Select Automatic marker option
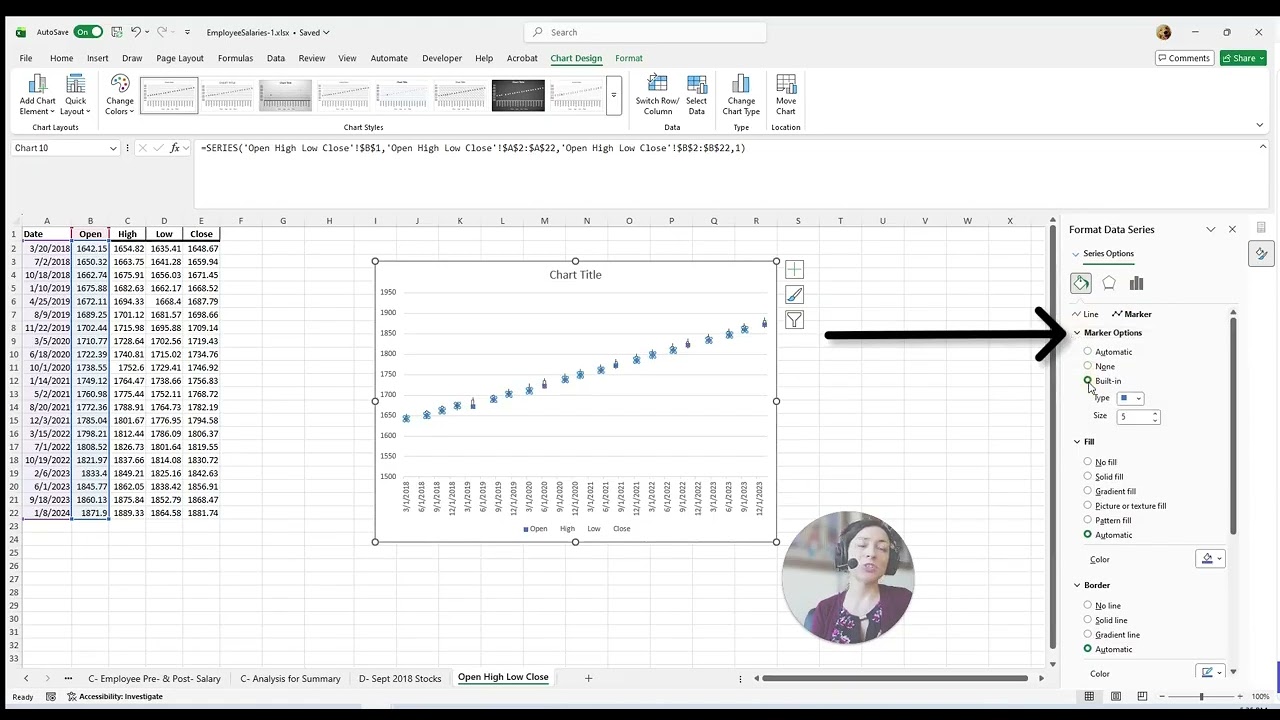The height and width of the screenshot is (720, 1280). (x=1088, y=352)
